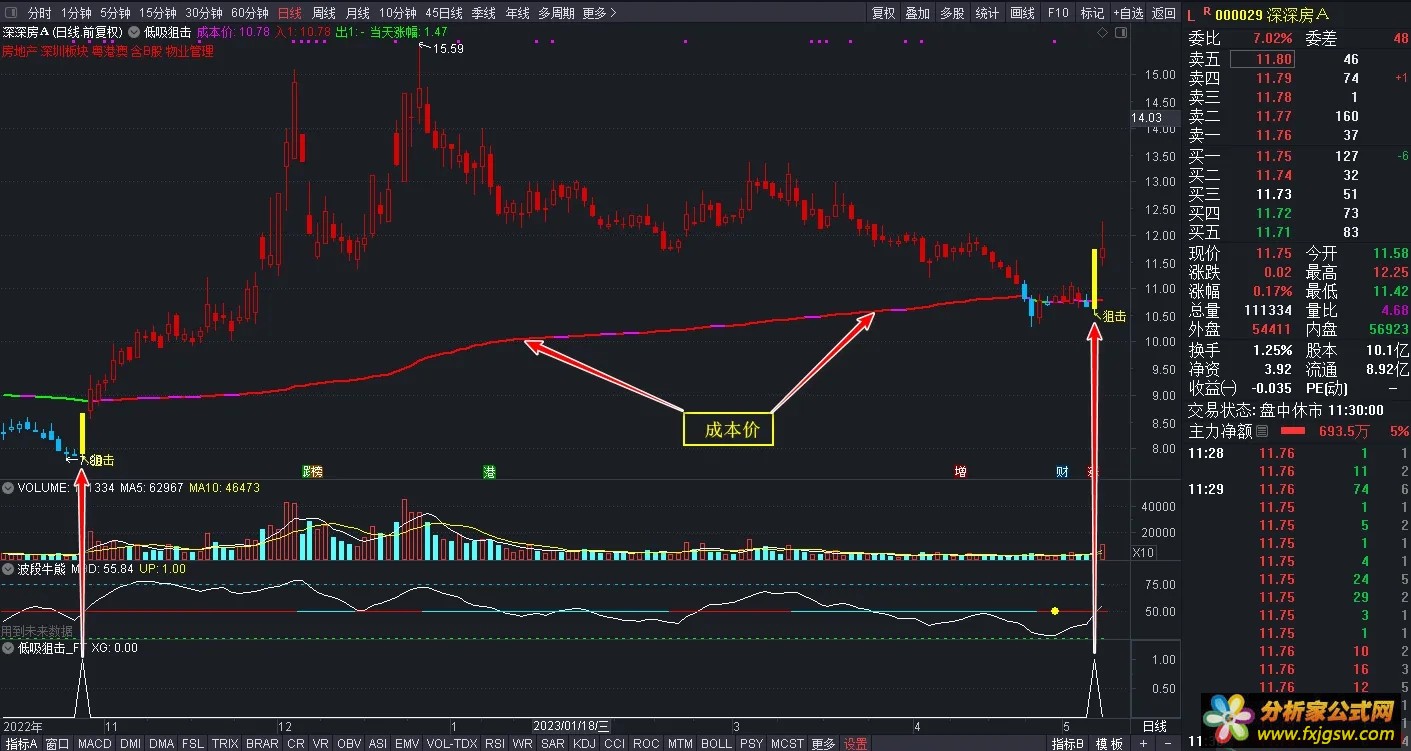Click the 标记 toolbar button
The width and height of the screenshot is (1411, 751).
coord(1092,13)
